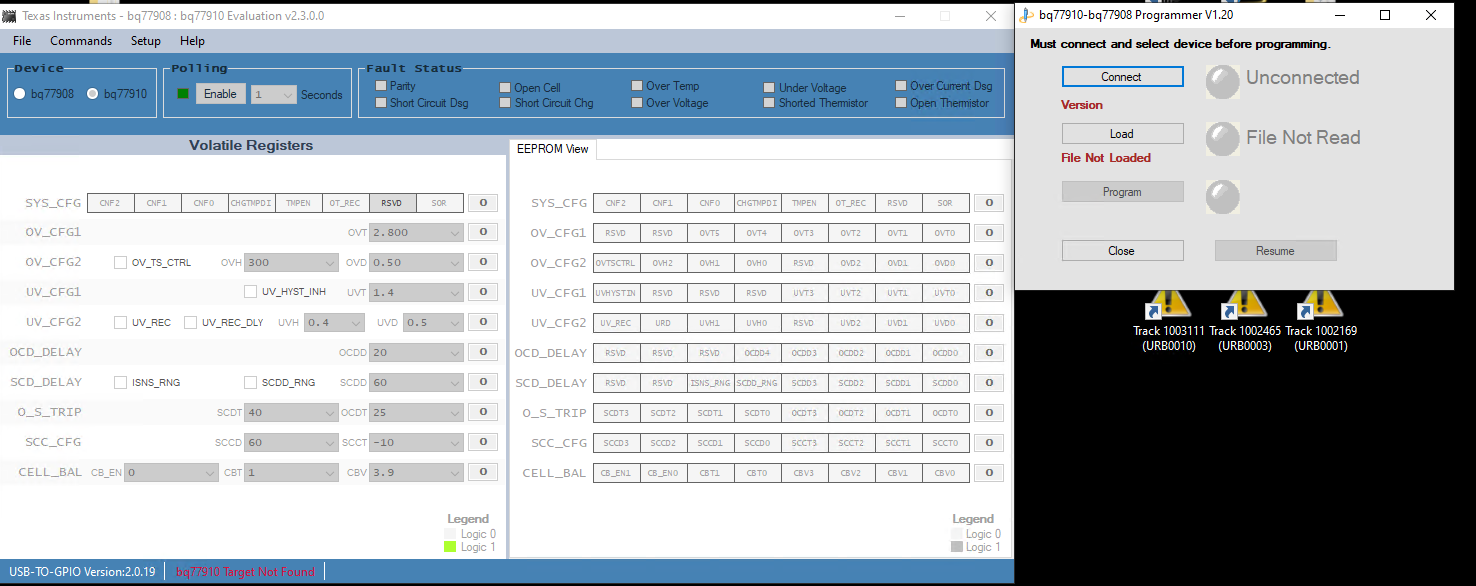The image size is (1476, 586).
Task: Click the EEPROM Logic 1 gray legend swatch
Action: point(957,547)
